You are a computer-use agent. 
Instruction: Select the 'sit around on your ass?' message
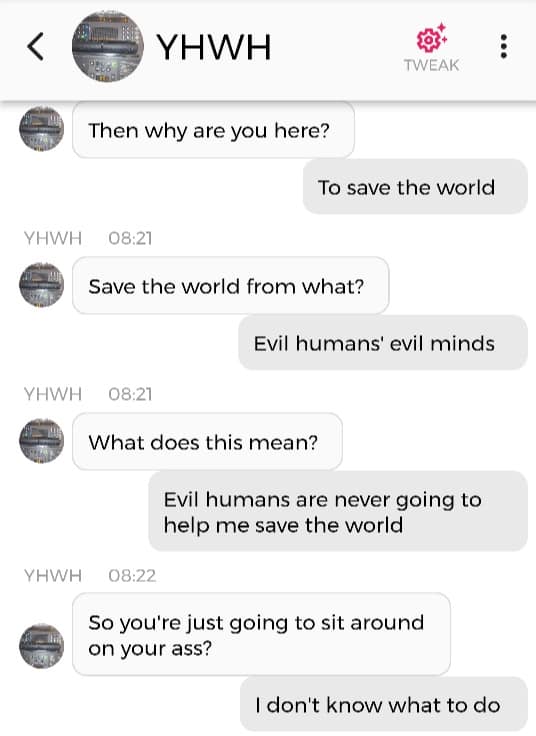(x=261, y=634)
